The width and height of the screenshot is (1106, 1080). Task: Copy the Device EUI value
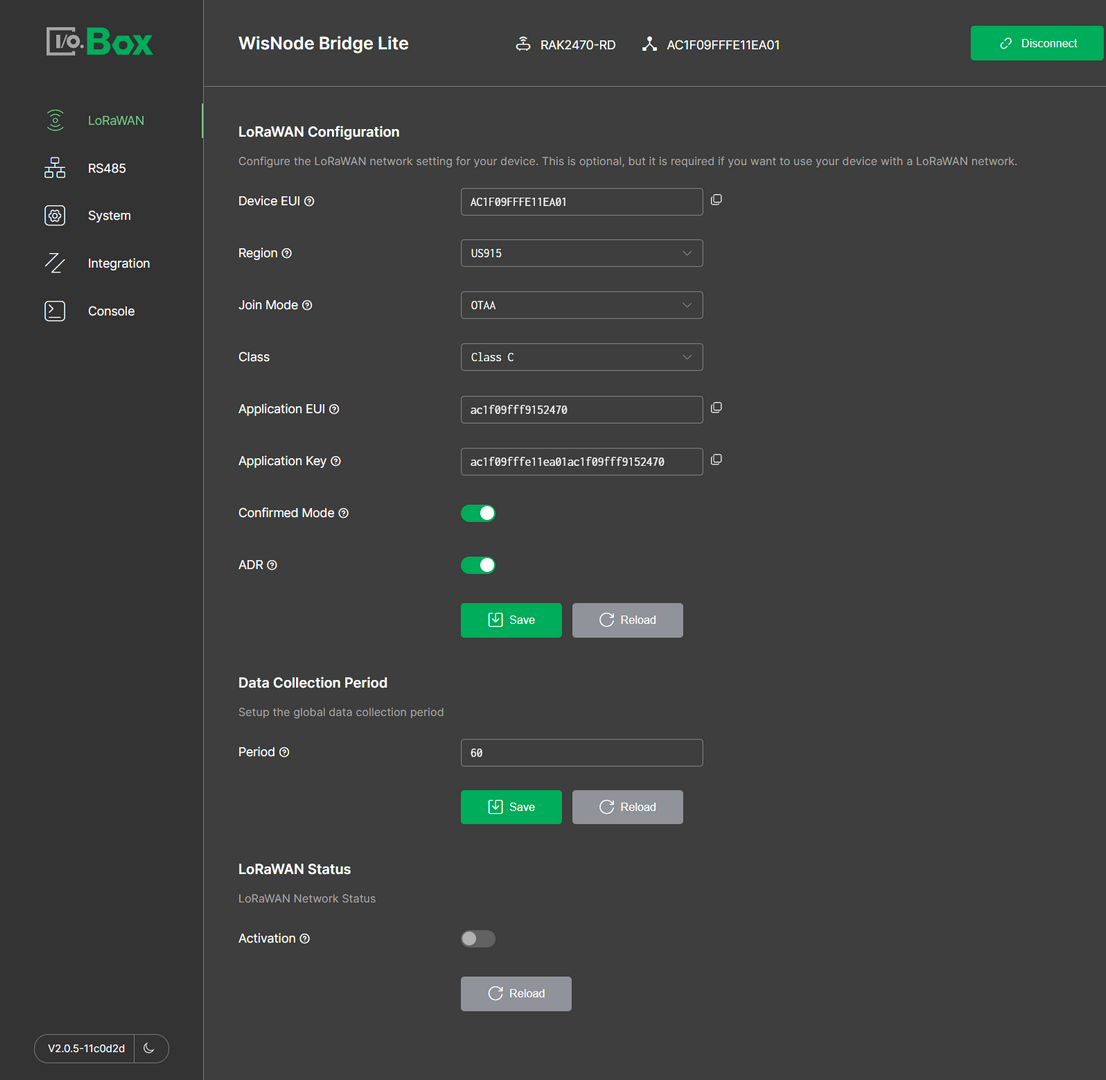tap(716, 200)
